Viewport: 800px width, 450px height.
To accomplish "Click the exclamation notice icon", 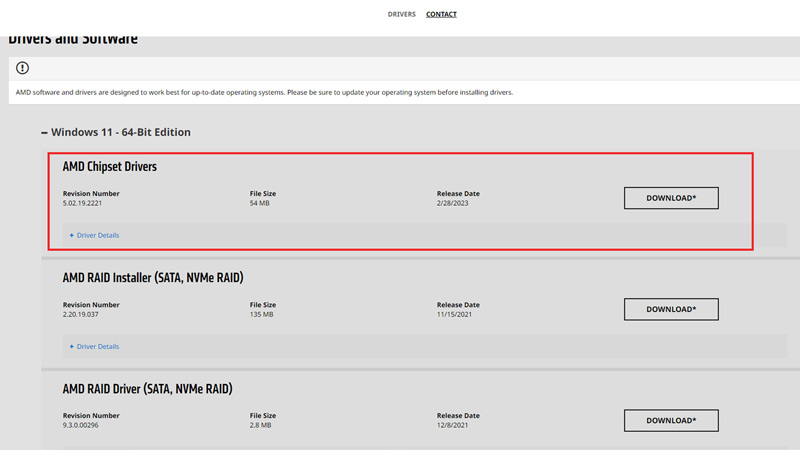I will [x=22, y=68].
